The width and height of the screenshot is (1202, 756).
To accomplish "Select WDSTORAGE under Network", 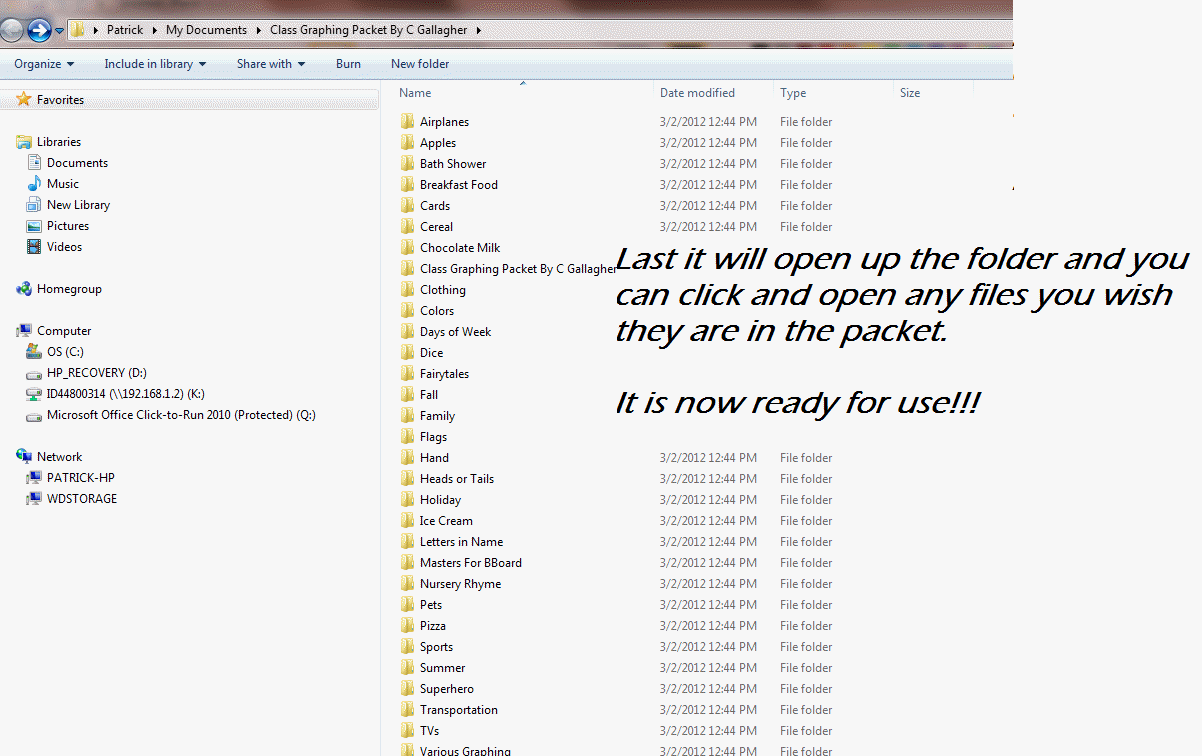I will click(x=82, y=499).
